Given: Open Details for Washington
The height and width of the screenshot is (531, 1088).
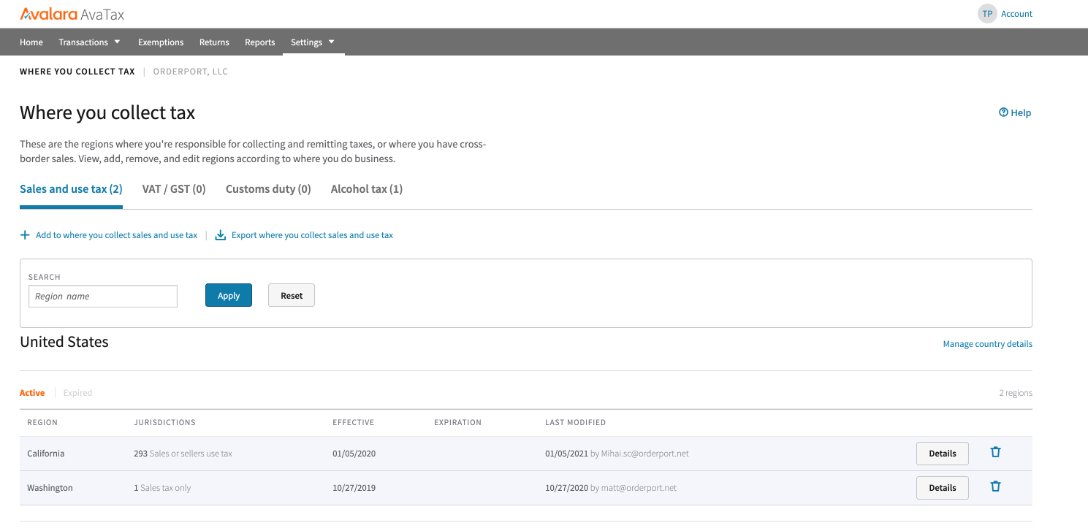Looking at the screenshot, I should (942, 487).
